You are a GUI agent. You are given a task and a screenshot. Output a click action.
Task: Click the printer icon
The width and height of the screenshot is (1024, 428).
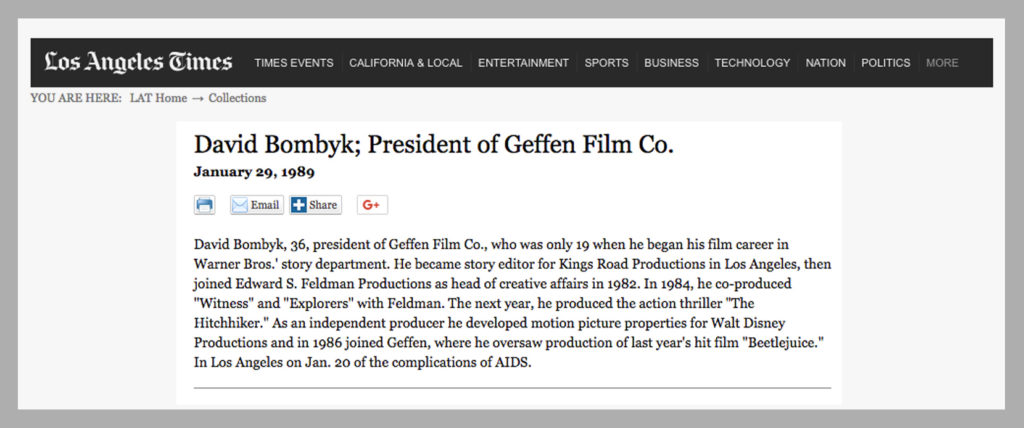coord(204,205)
